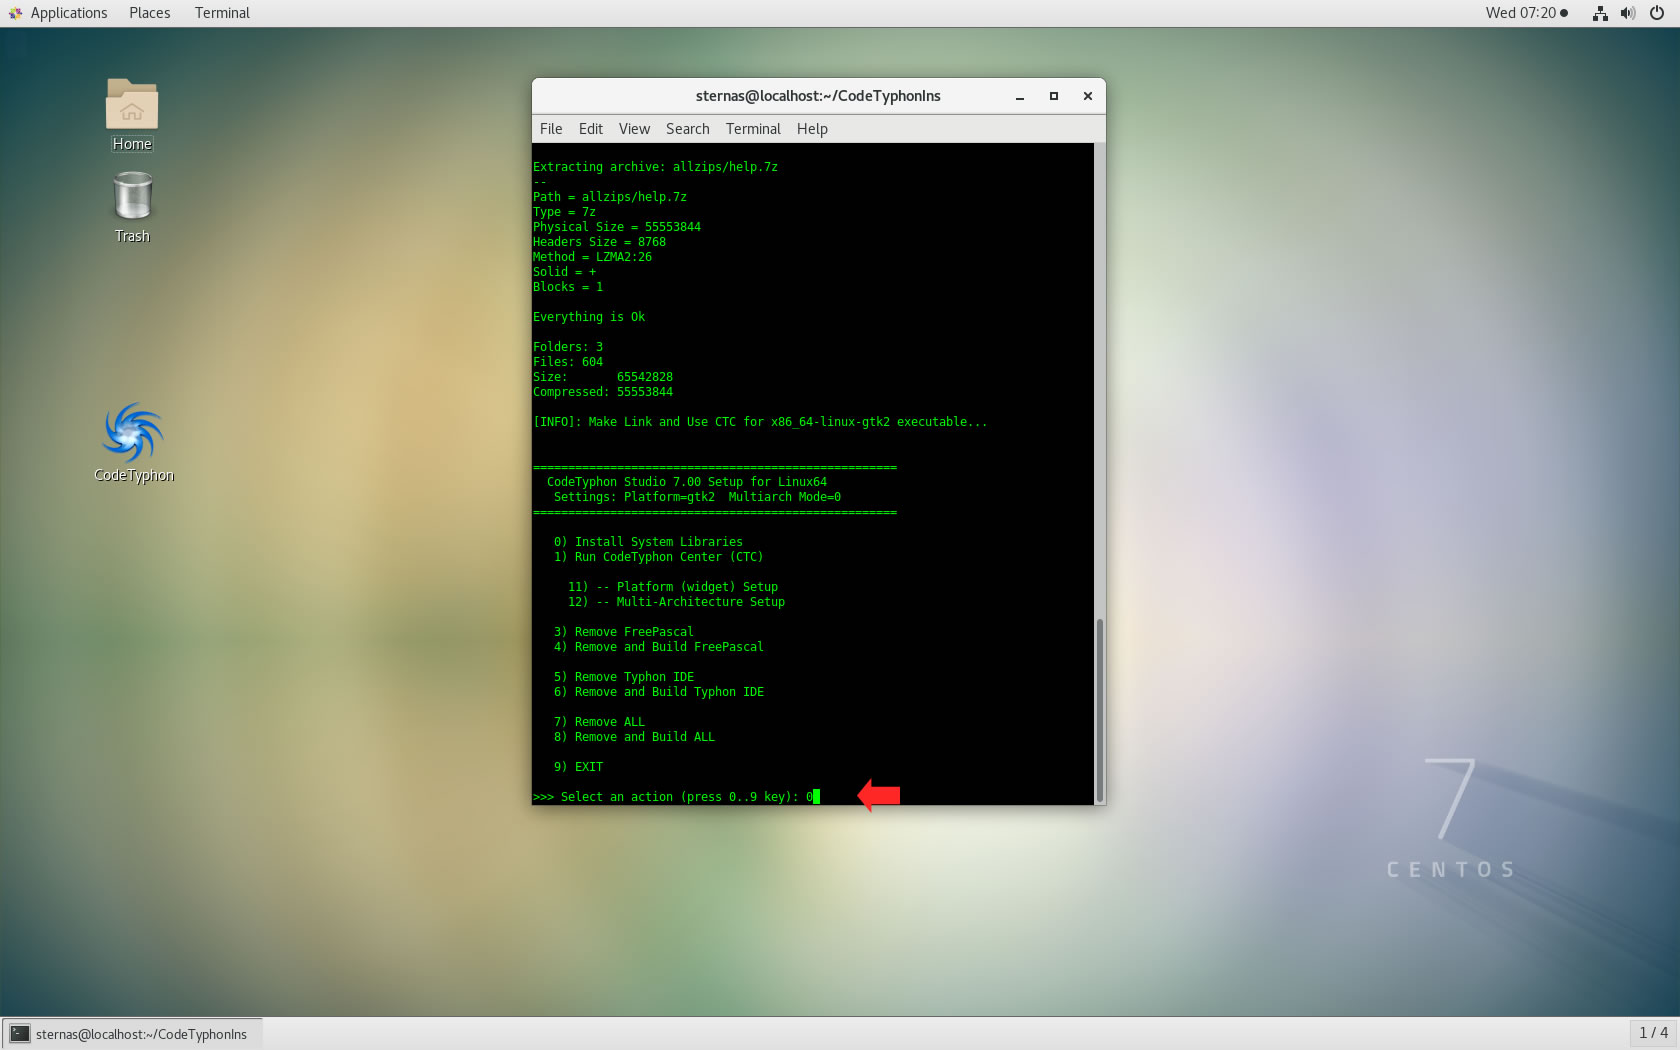Click the 'Size: 65542828' line
This screenshot has height=1050, width=1680.
[x=603, y=377]
